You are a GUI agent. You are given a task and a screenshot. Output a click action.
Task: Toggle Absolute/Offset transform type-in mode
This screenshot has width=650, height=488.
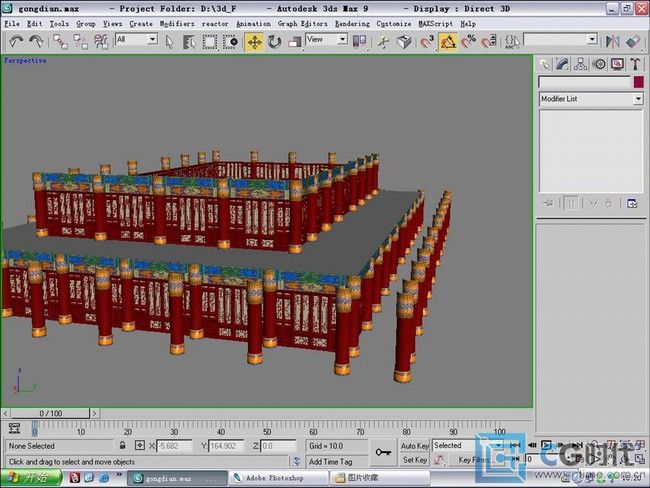(x=140, y=446)
